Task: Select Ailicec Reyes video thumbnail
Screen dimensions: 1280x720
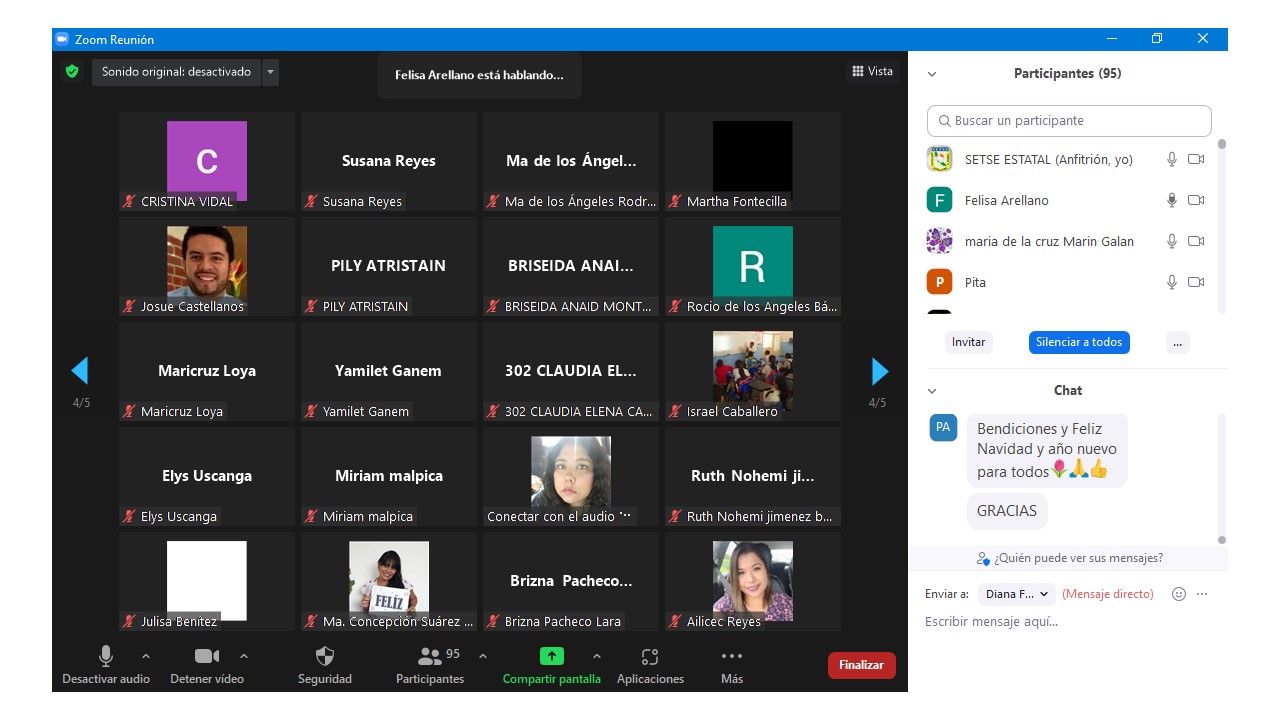Action: 753,581
